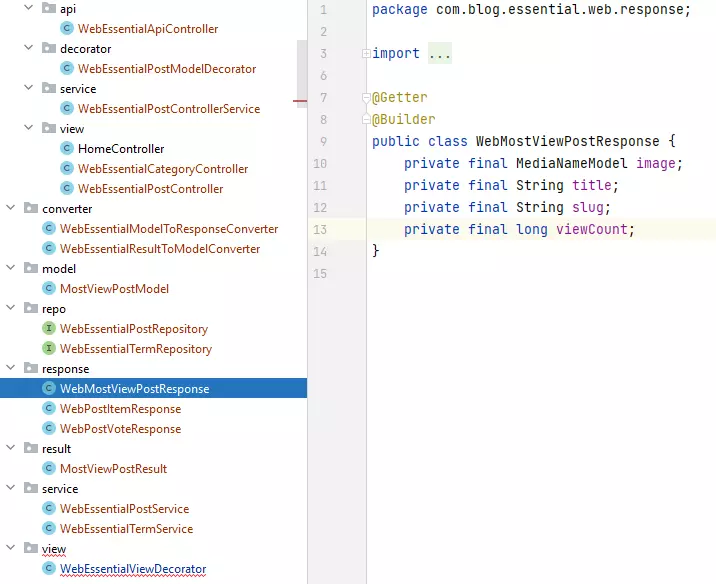Click the WebEssentialApiController class icon
Screen dimensions: 716x584
pos(67,29)
